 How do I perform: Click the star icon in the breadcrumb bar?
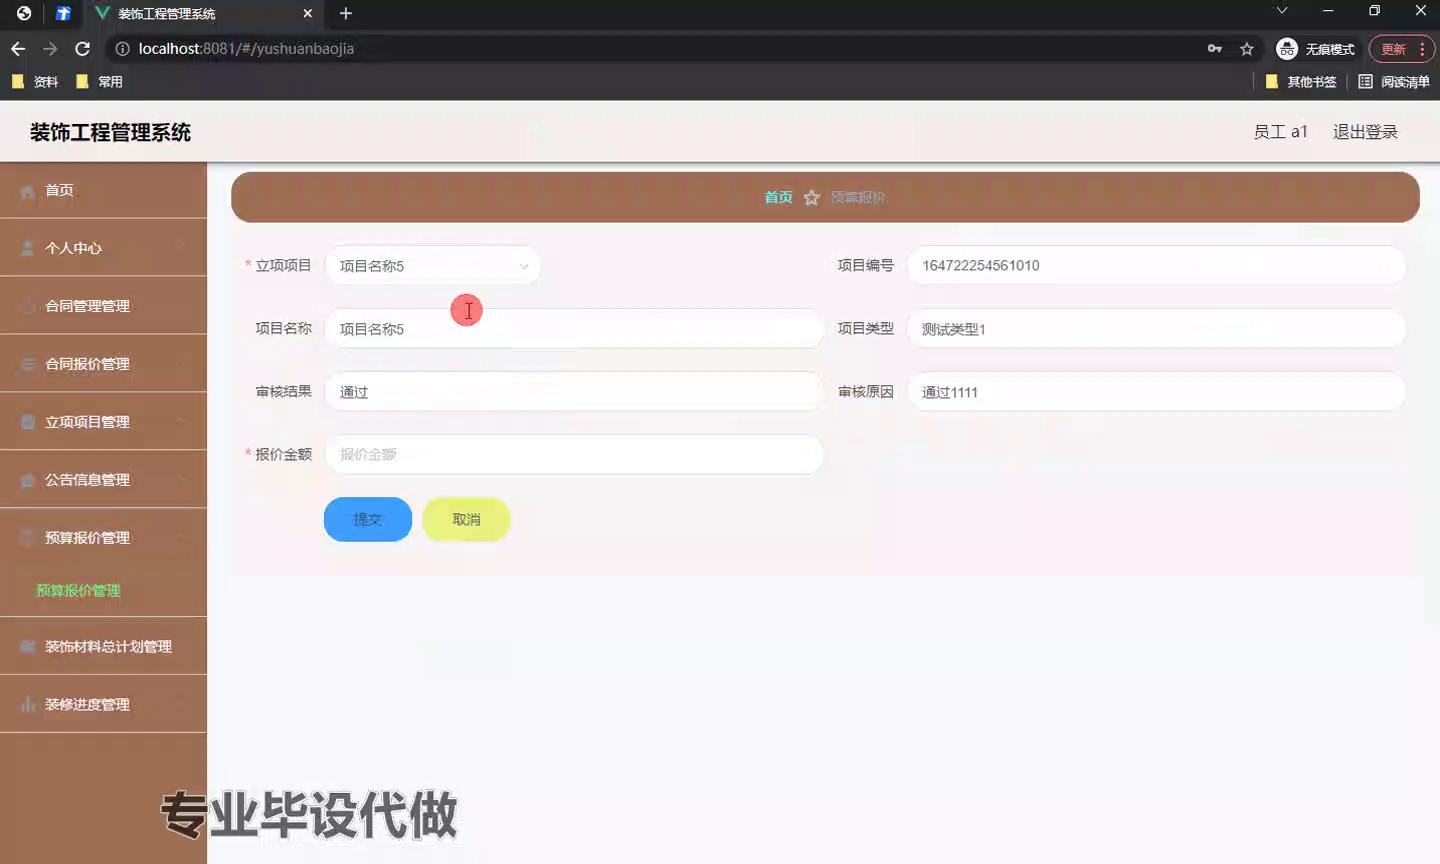point(812,198)
